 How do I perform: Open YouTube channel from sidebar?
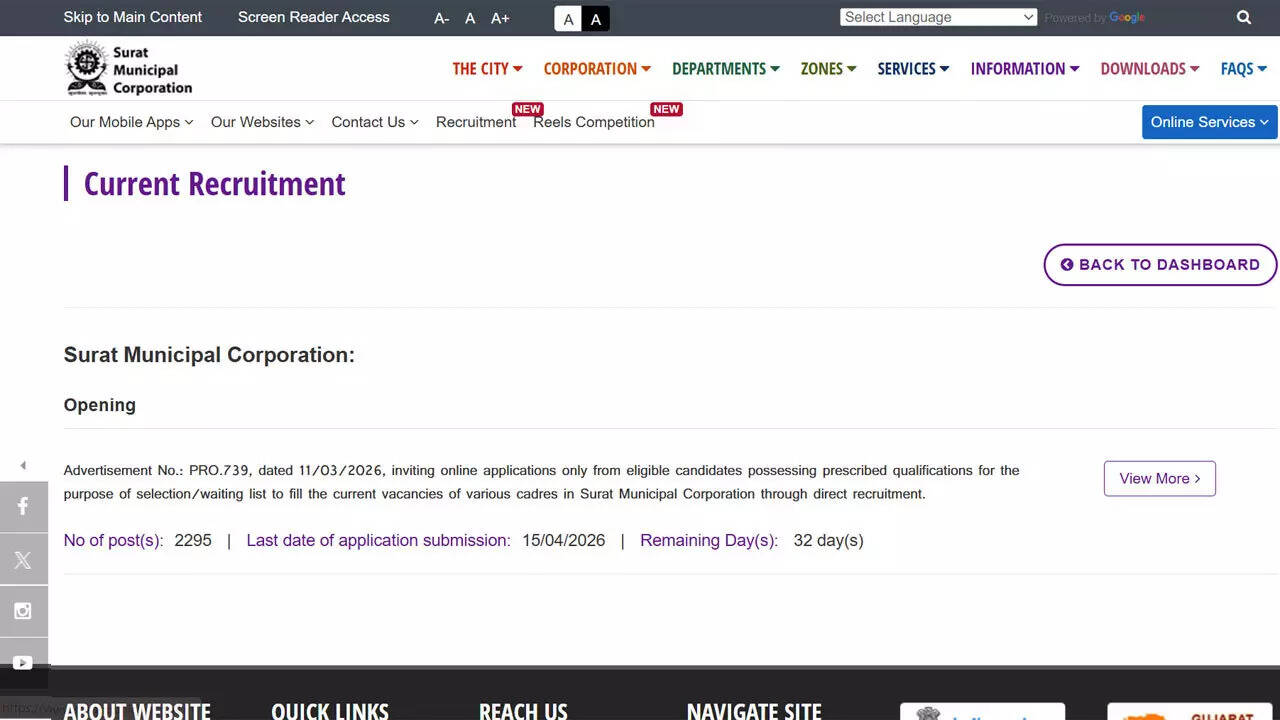(24, 662)
